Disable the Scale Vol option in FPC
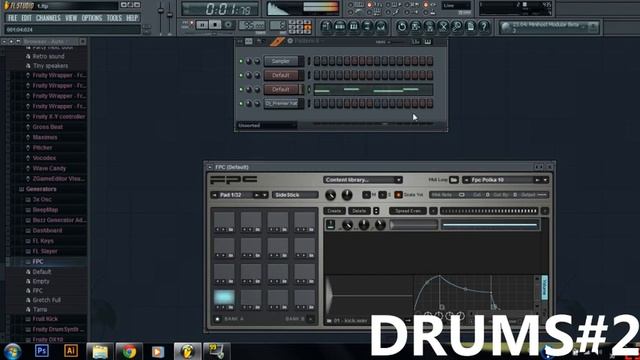 click(398, 195)
